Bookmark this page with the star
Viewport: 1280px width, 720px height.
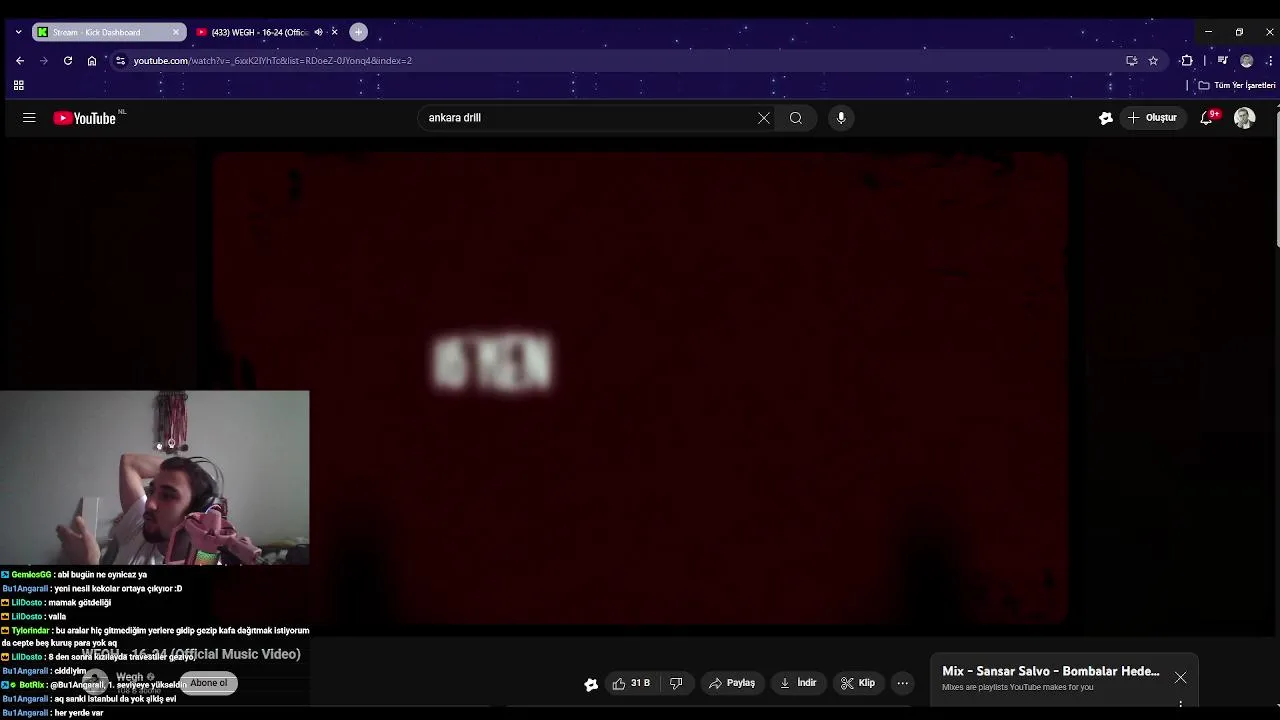click(x=1153, y=61)
